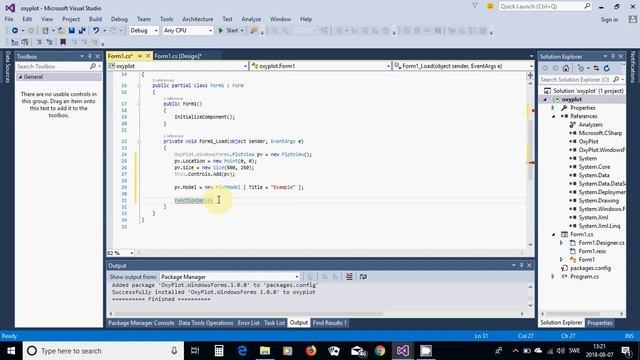
Task: Open Data Sources side tab
Action: 7,67
